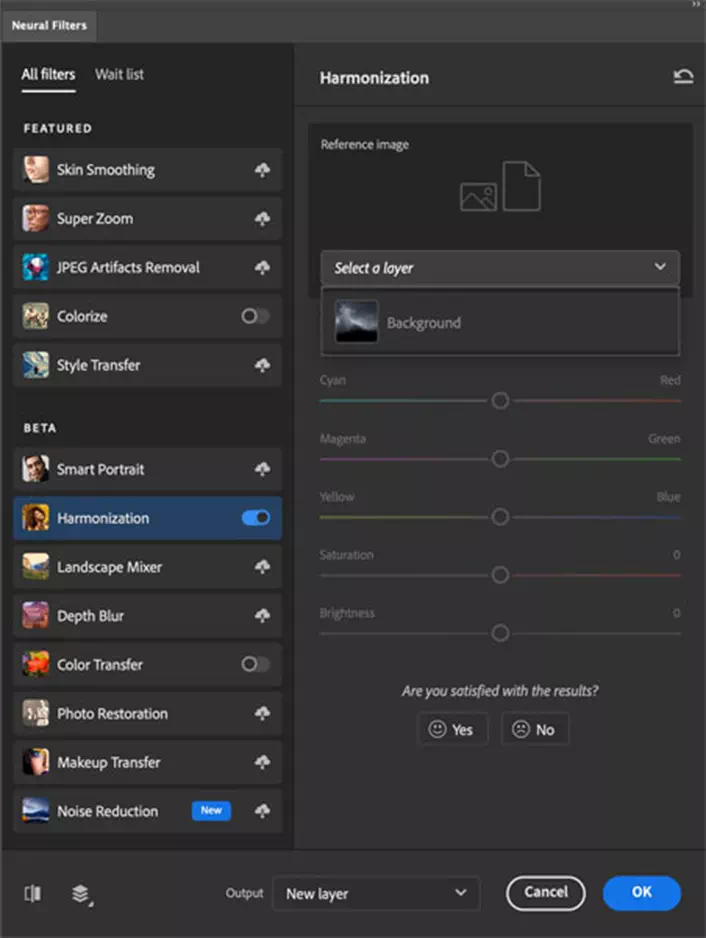Select the Landscape Mixer filter

tap(147, 567)
